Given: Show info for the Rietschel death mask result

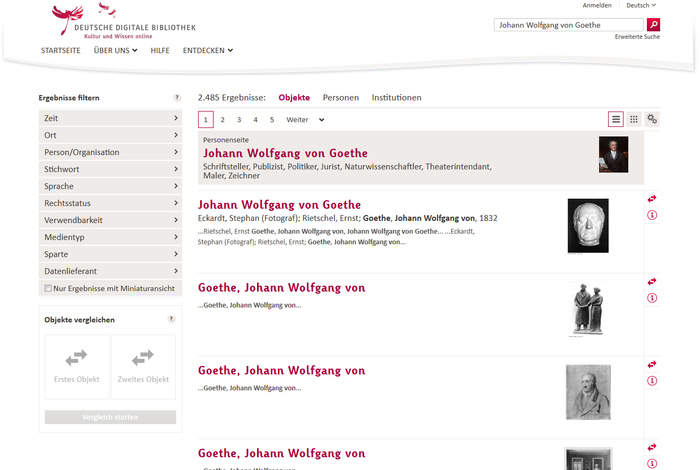Looking at the screenshot, I should (x=652, y=215).
